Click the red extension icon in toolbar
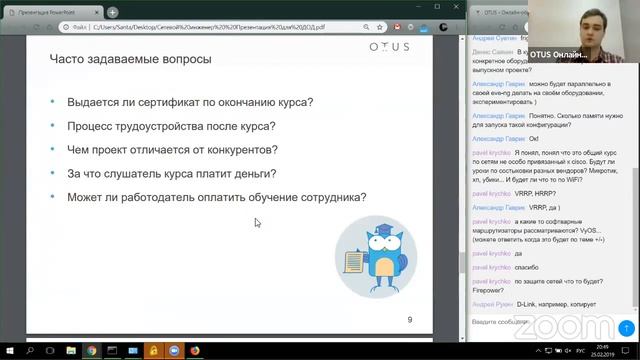The width and height of the screenshot is (640, 360). (x=397, y=27)
